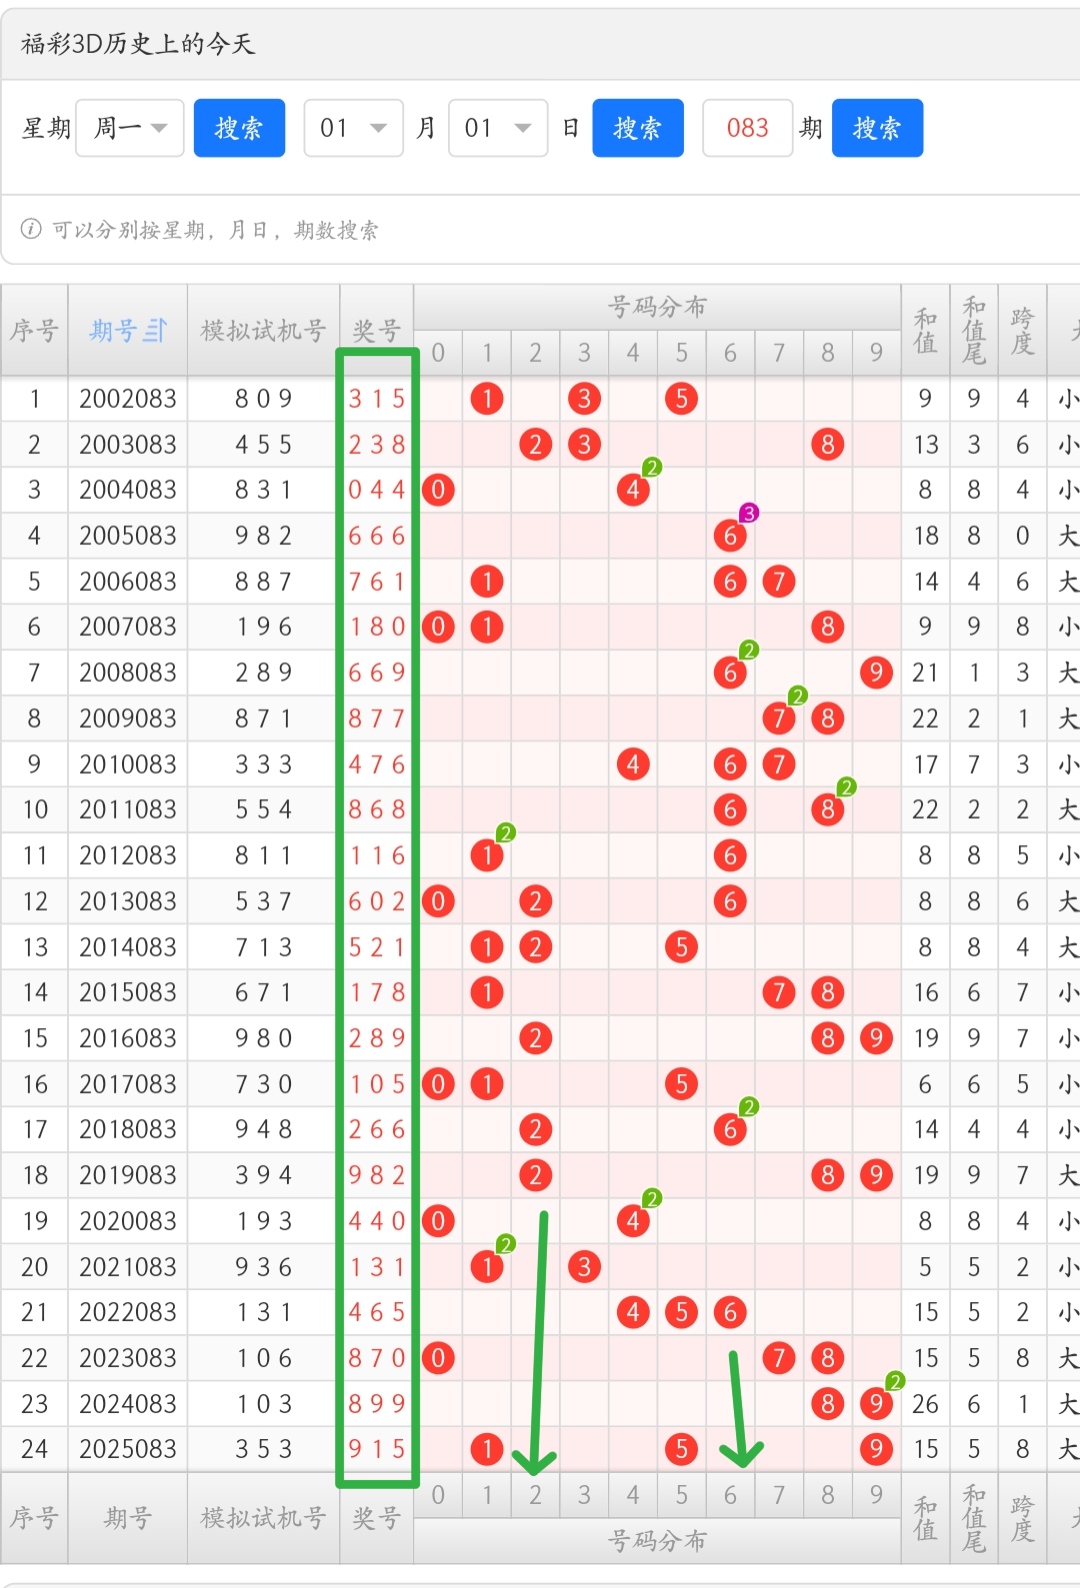This screenshot has width=1080, height=1588.
Task: Click the red ball 8 in row 2003083
Action: point(827,444)
